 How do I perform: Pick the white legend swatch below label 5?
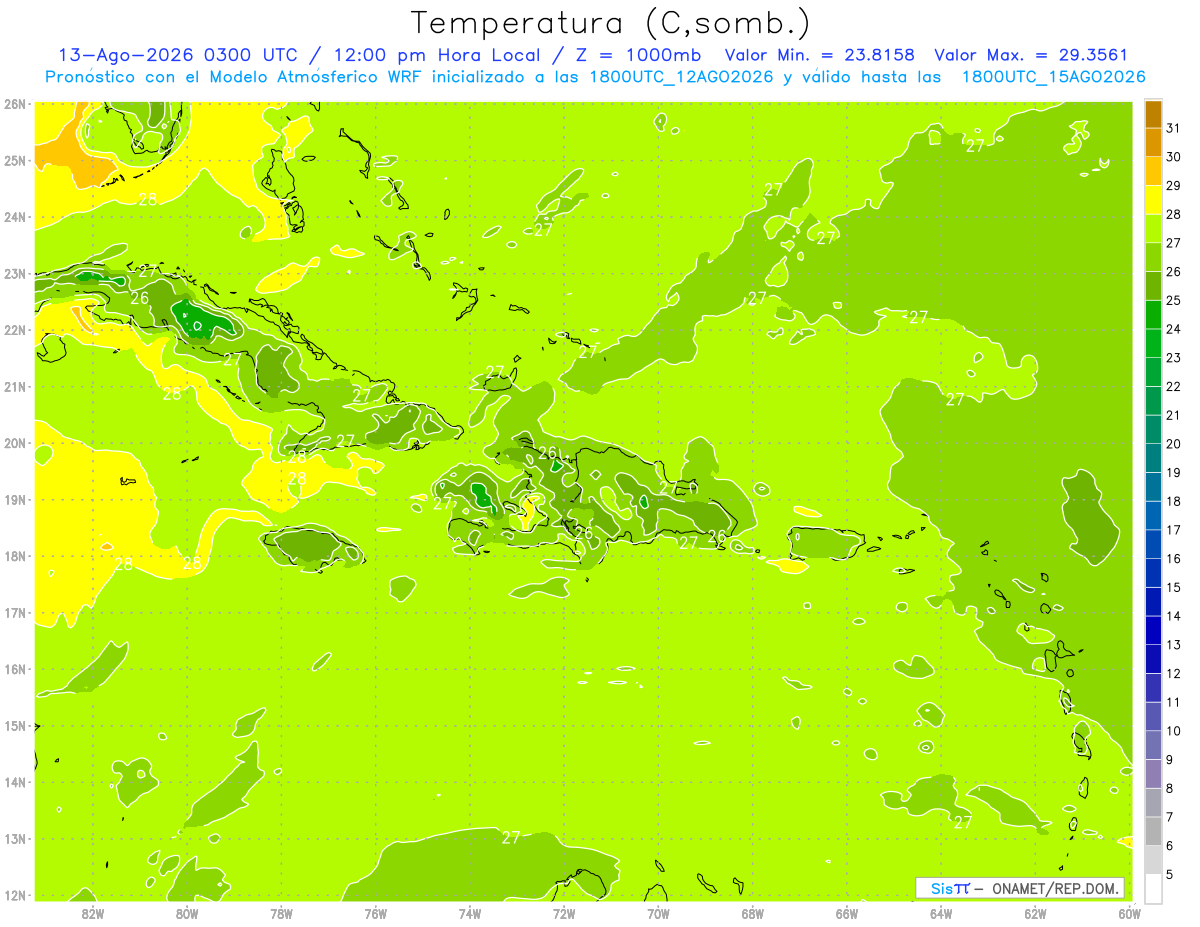(1153, 888)
